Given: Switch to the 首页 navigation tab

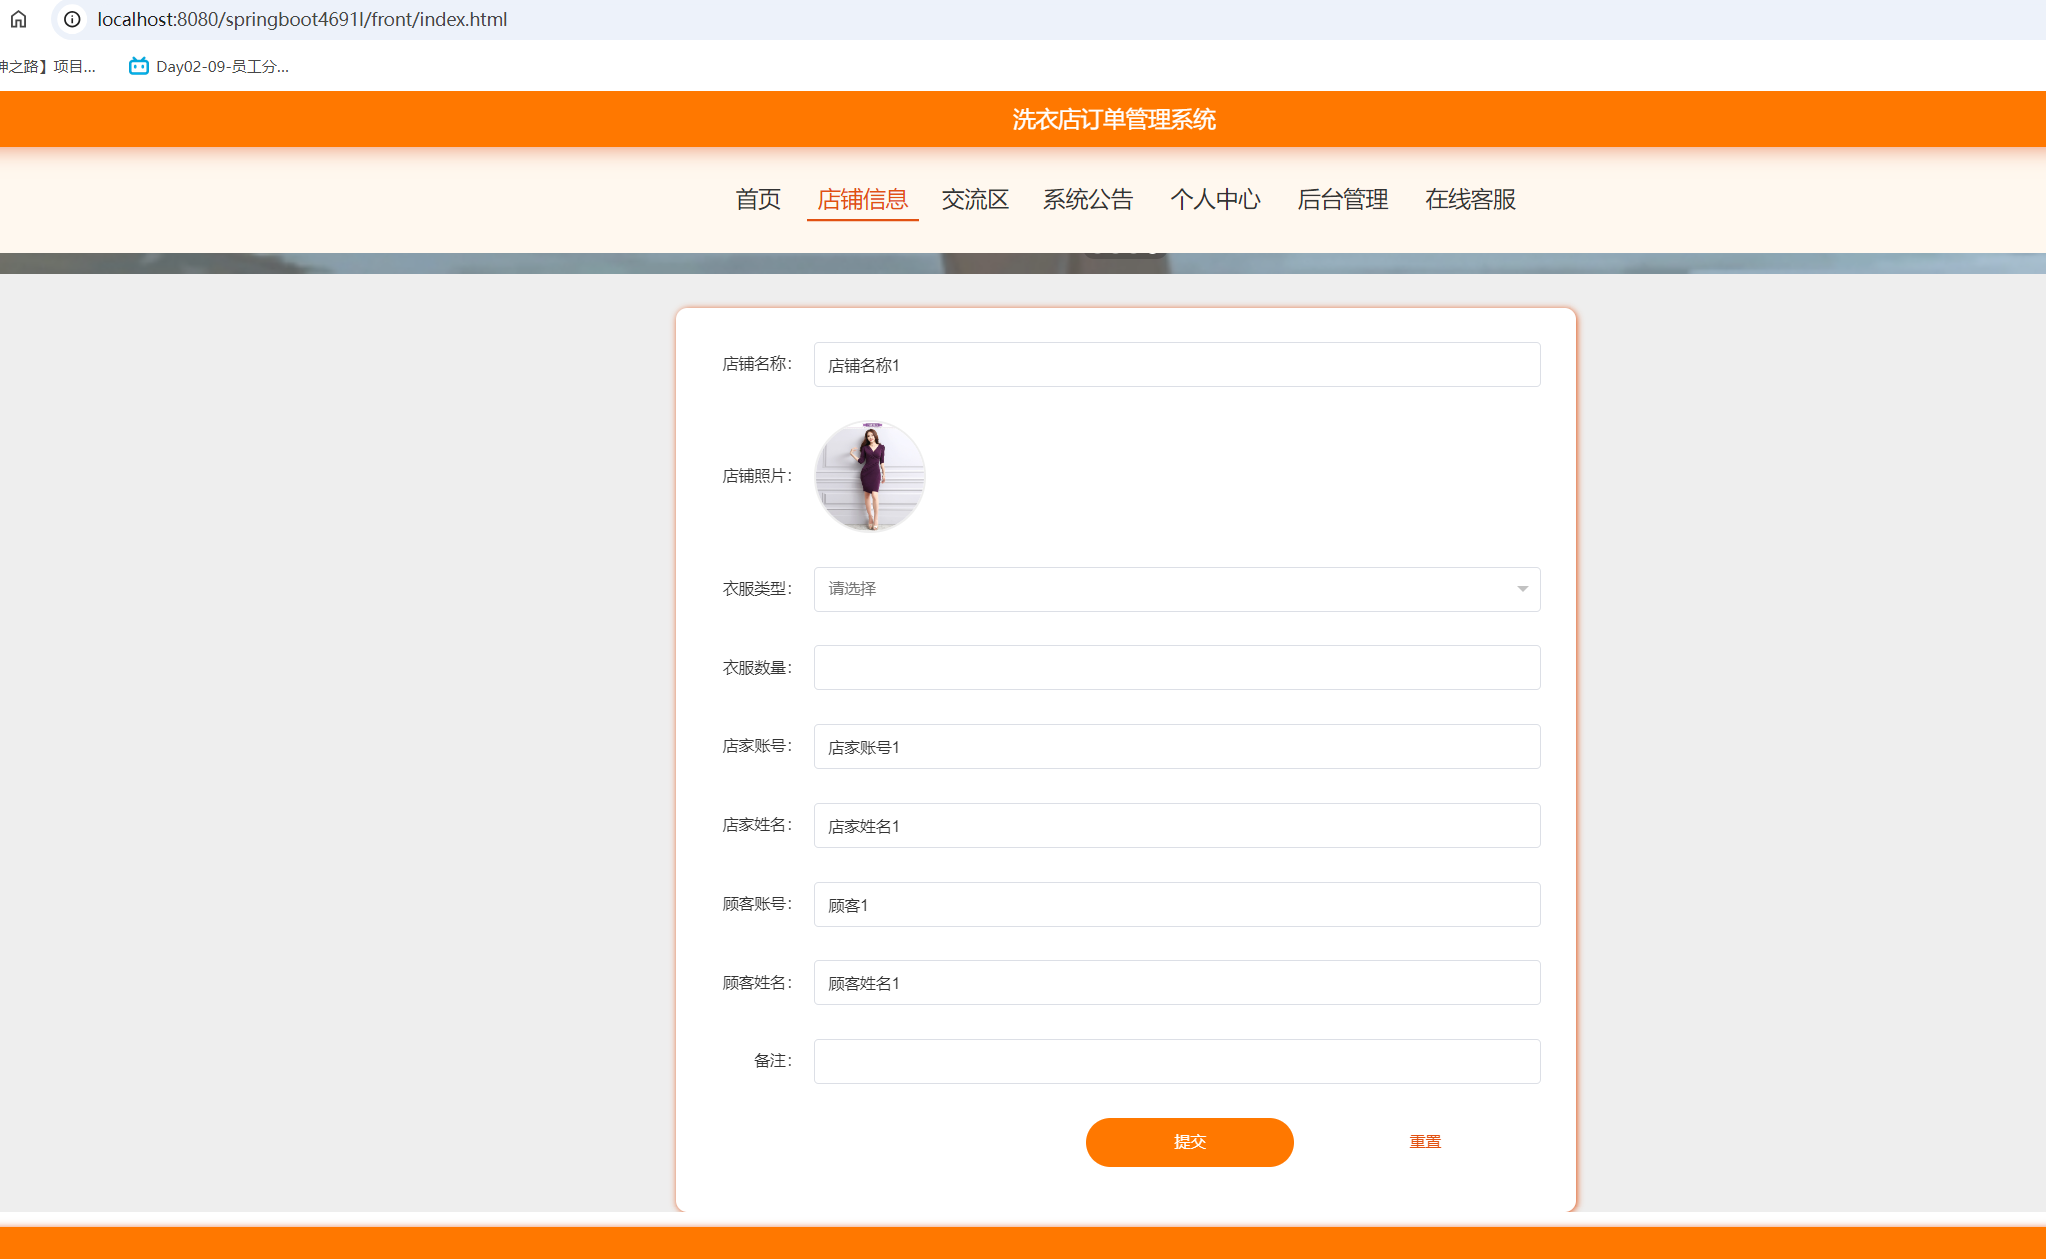Looking at the screenshot, I should point(757,199).
